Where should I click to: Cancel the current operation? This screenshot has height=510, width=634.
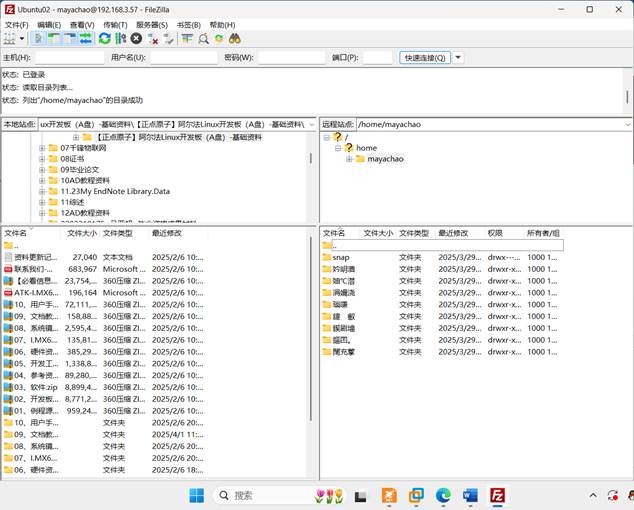point(136,39)
